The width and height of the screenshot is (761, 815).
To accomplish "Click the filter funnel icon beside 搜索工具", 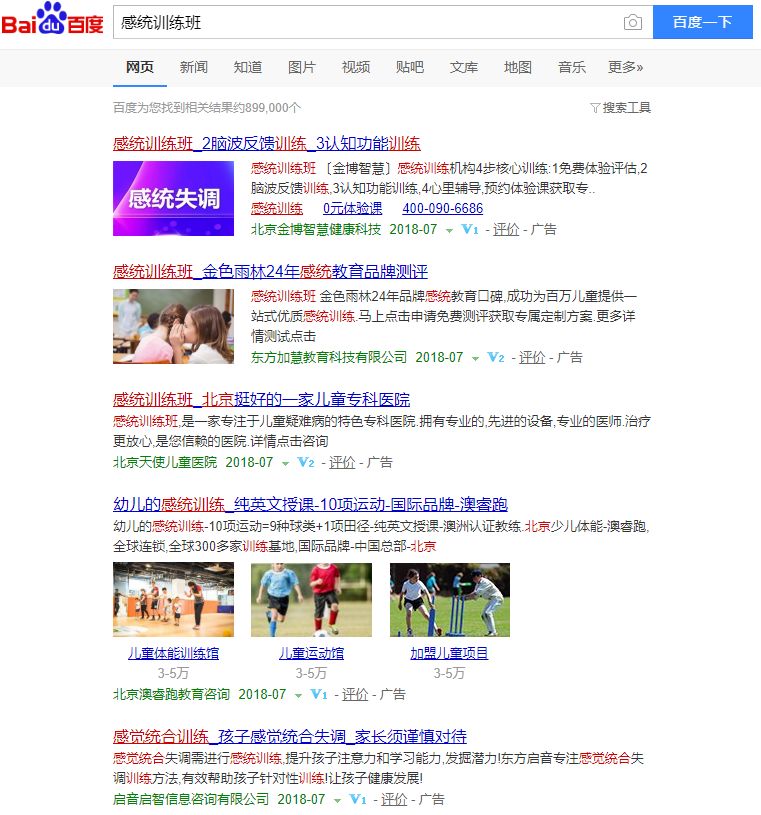I will pyautogui.click(x=595, y=108).
